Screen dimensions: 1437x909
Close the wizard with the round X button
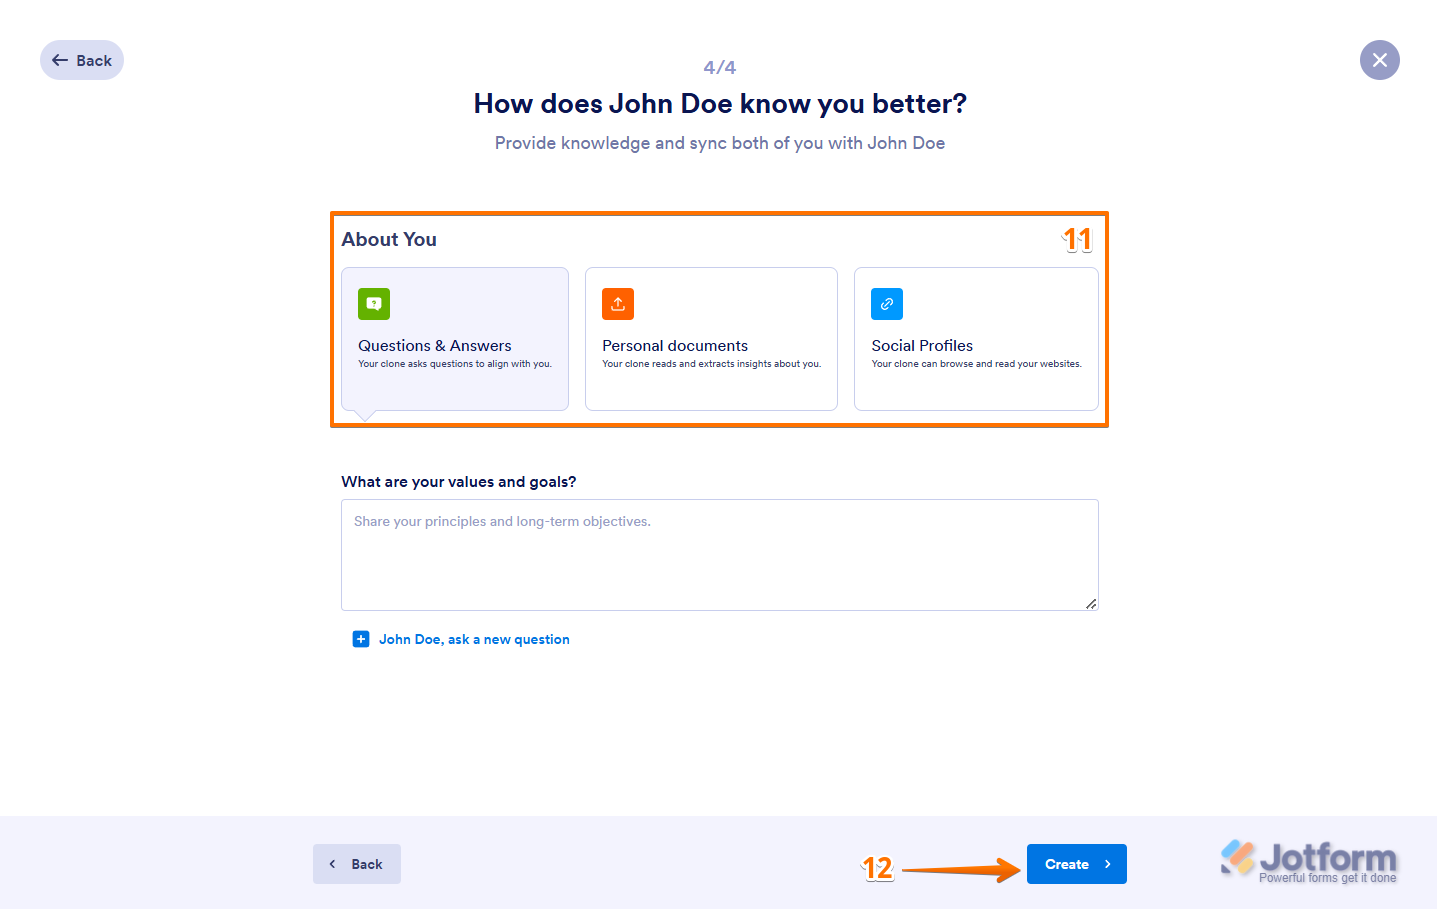tap(1380, 60)
